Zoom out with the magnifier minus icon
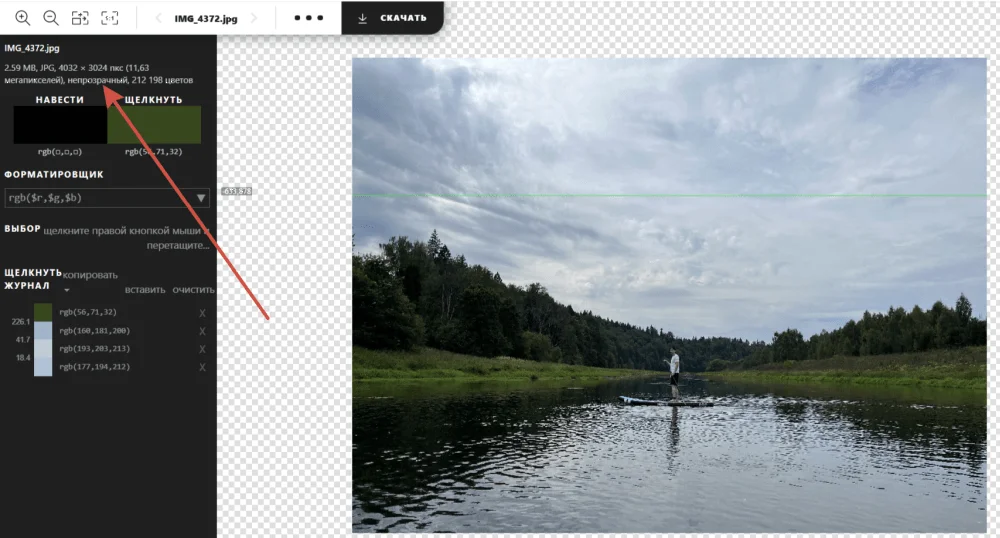The image size is (1000, 538). (51, 18)
